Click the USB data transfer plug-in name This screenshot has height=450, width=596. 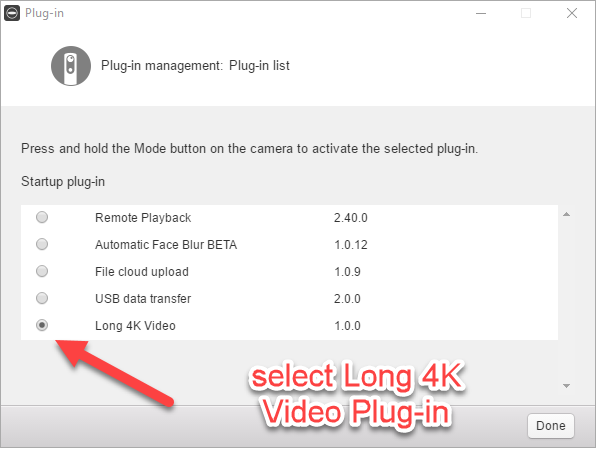click(x=143, y=299)
